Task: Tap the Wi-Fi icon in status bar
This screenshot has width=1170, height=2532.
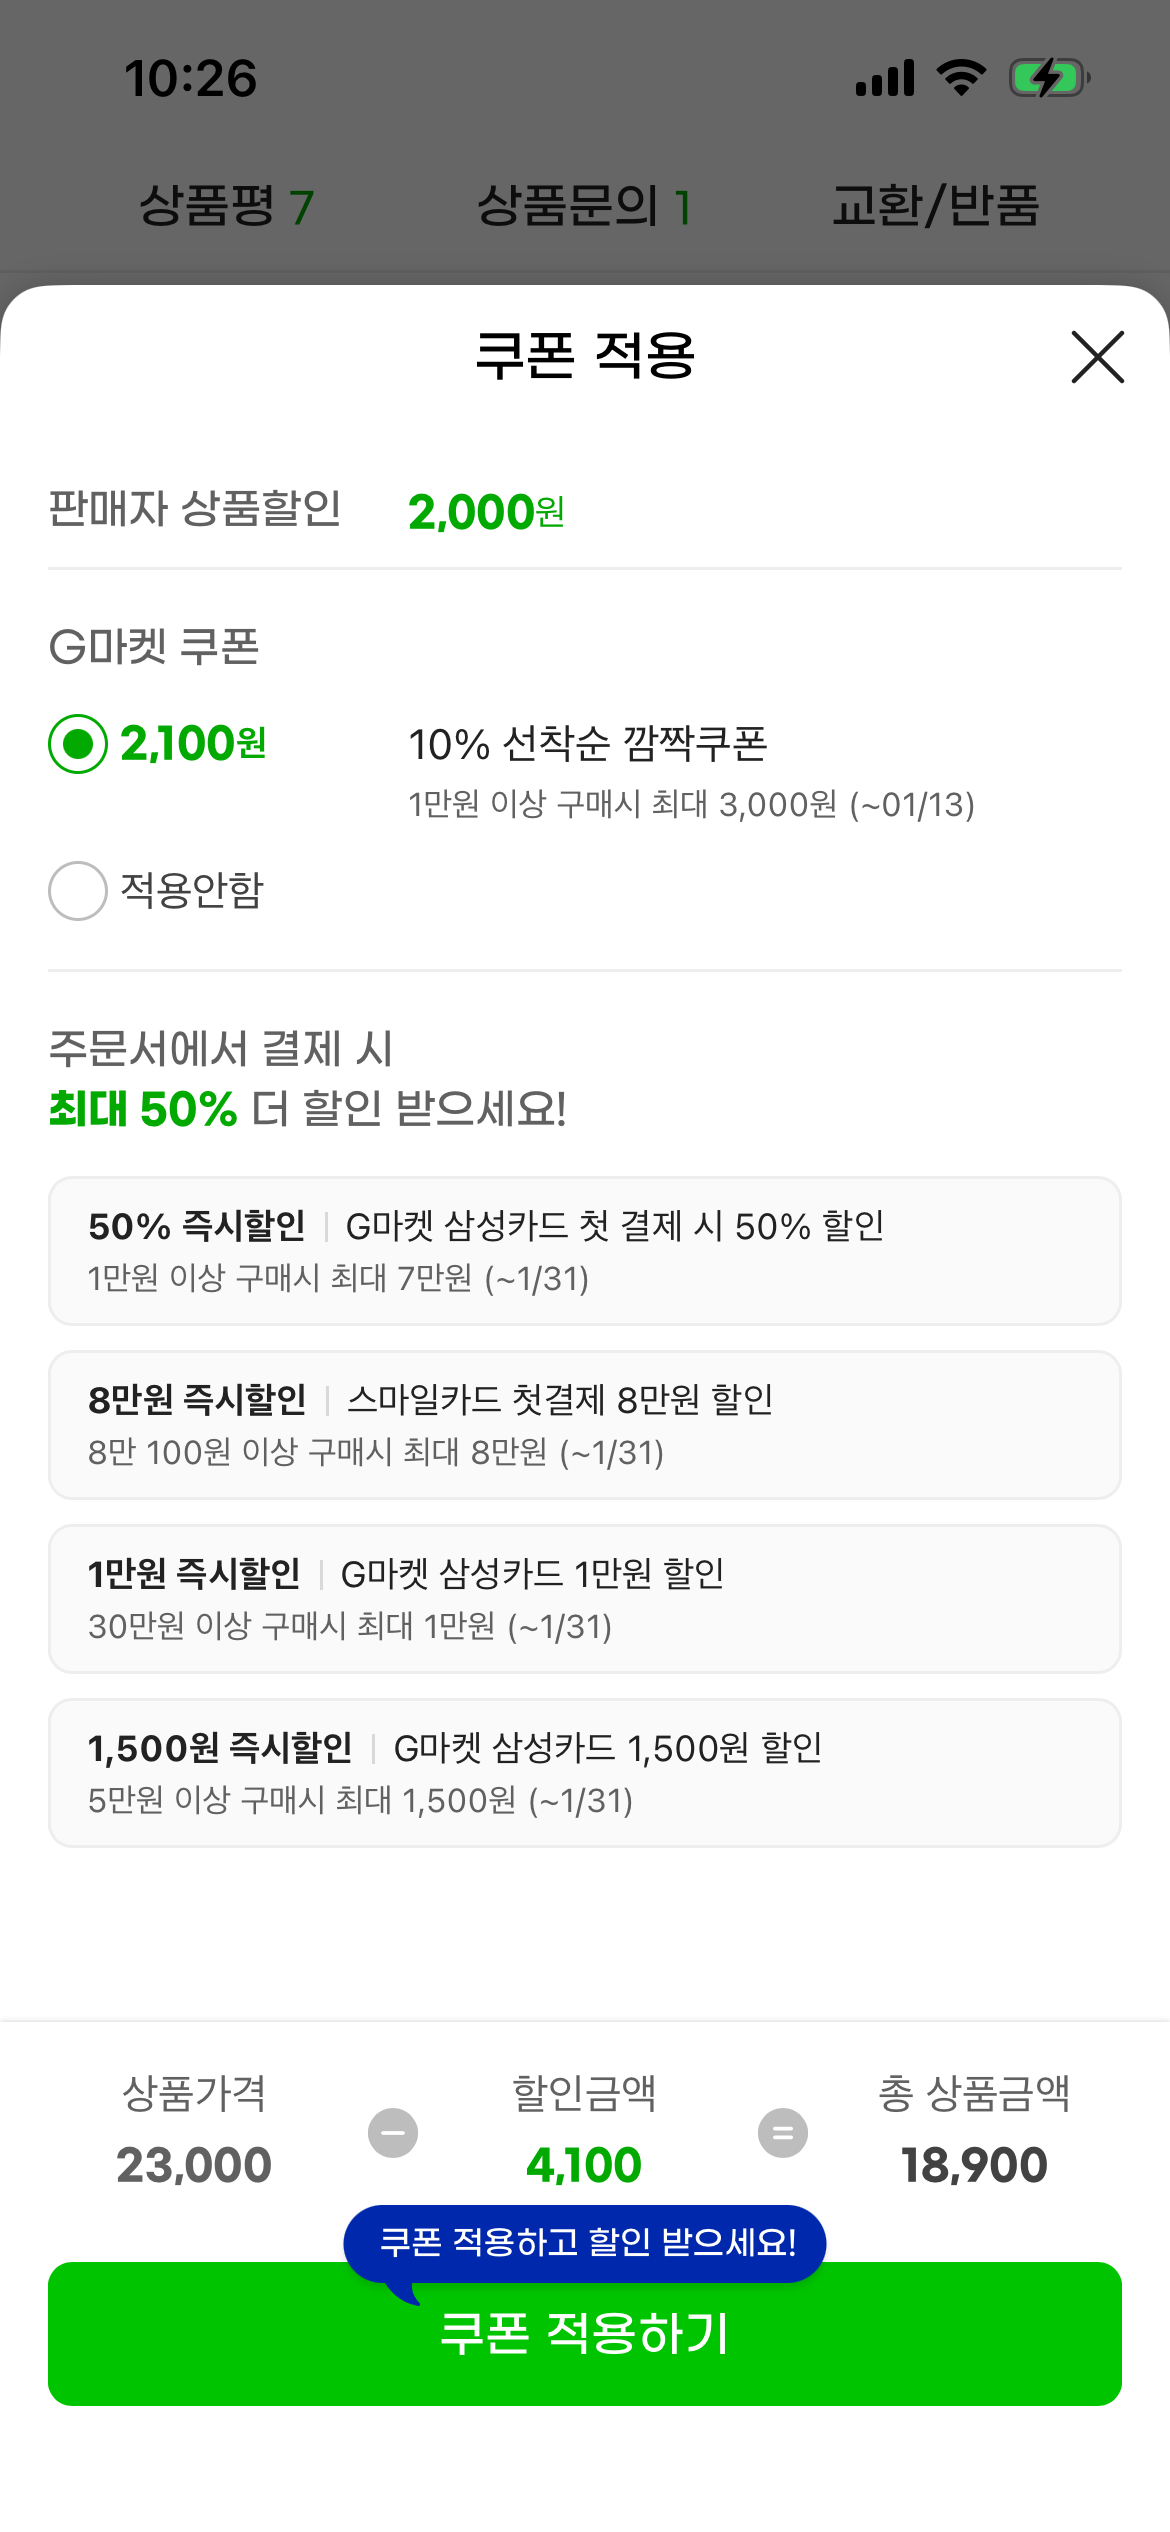Action: pos(961,78)
